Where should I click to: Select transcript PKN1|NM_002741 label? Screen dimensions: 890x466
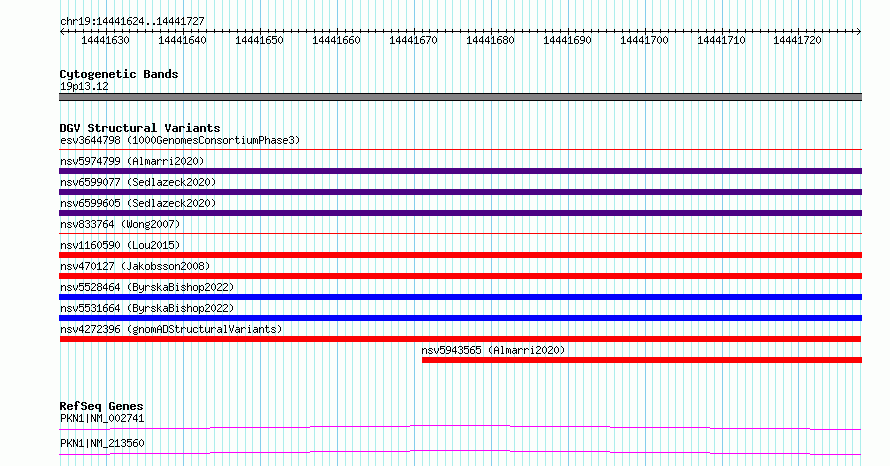point(102,418)
